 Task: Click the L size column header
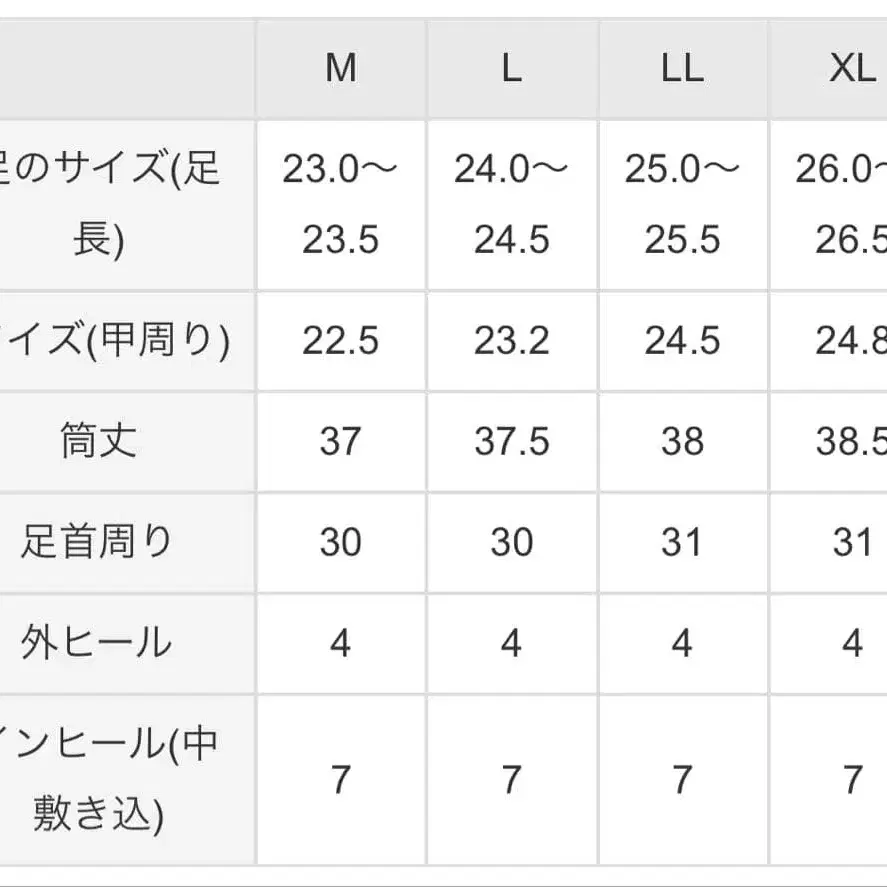511,68
